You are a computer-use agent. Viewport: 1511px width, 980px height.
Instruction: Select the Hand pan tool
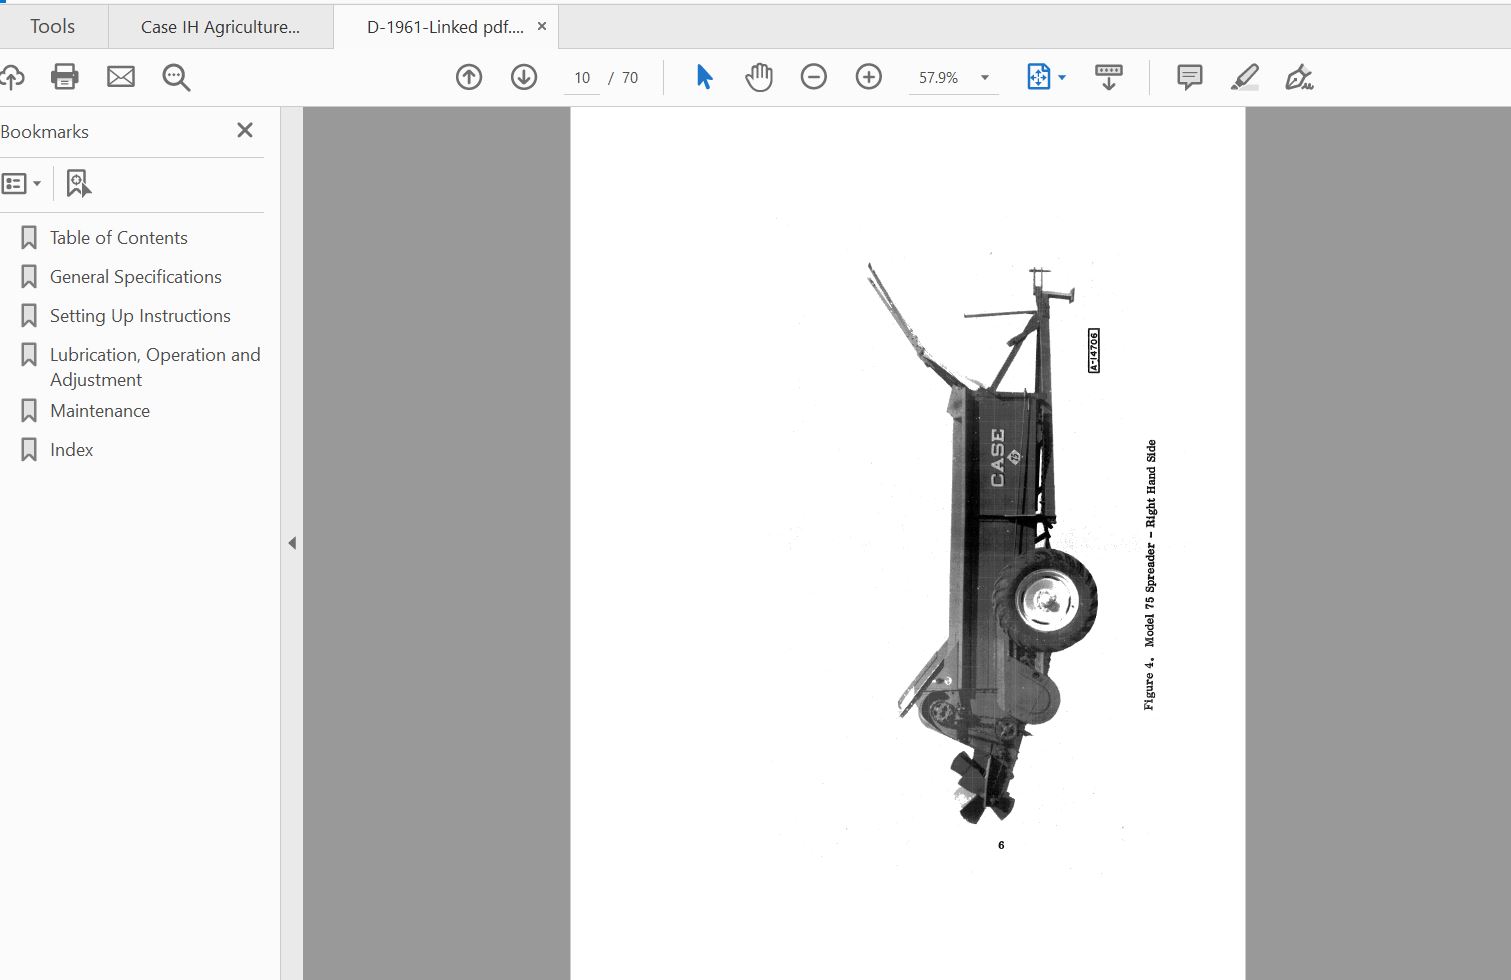(x=759, y=77)
